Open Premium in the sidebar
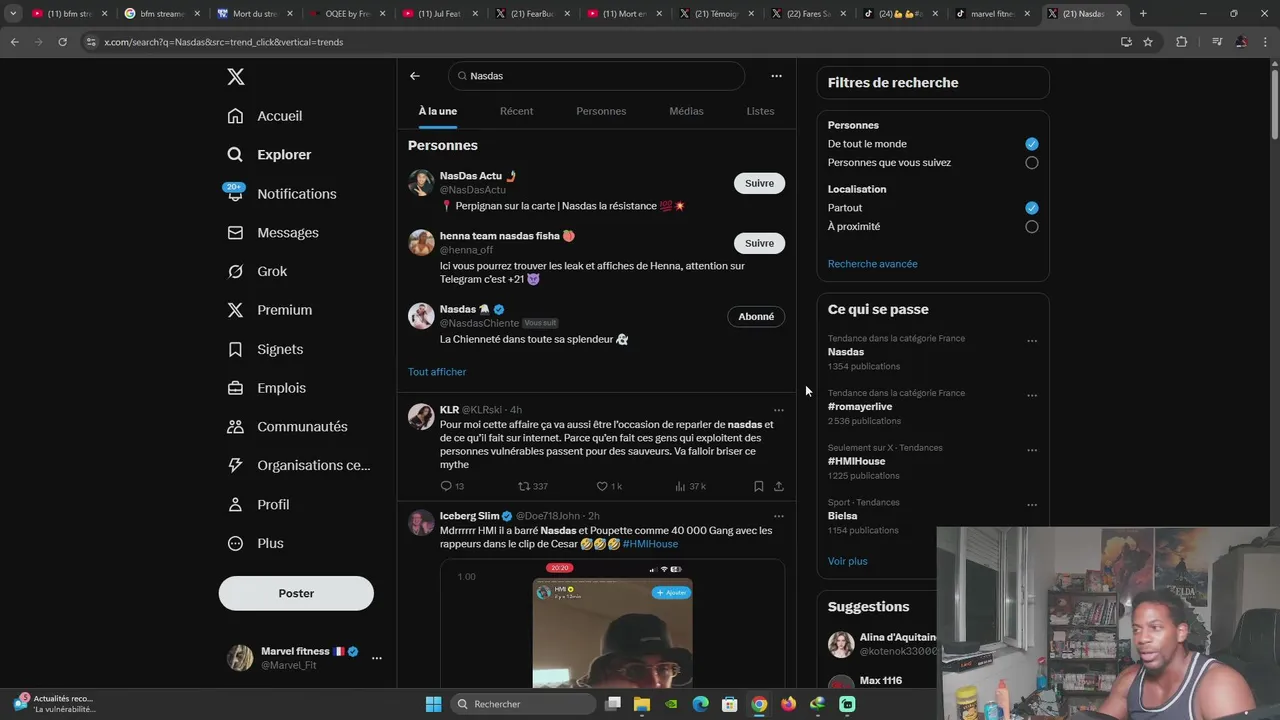 point(270,310)
